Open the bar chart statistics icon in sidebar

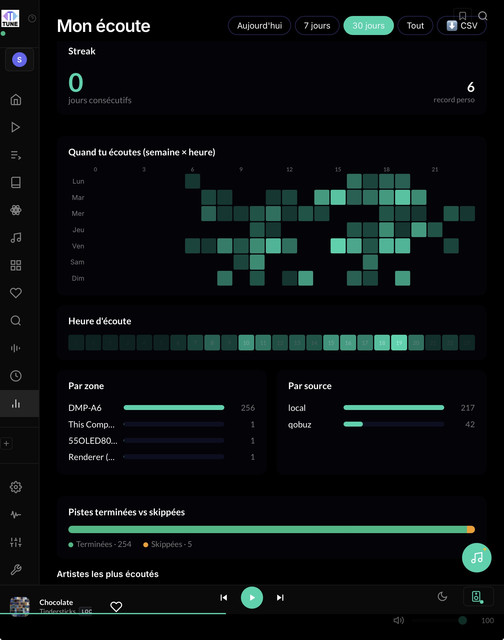click(x=16, y=404)
